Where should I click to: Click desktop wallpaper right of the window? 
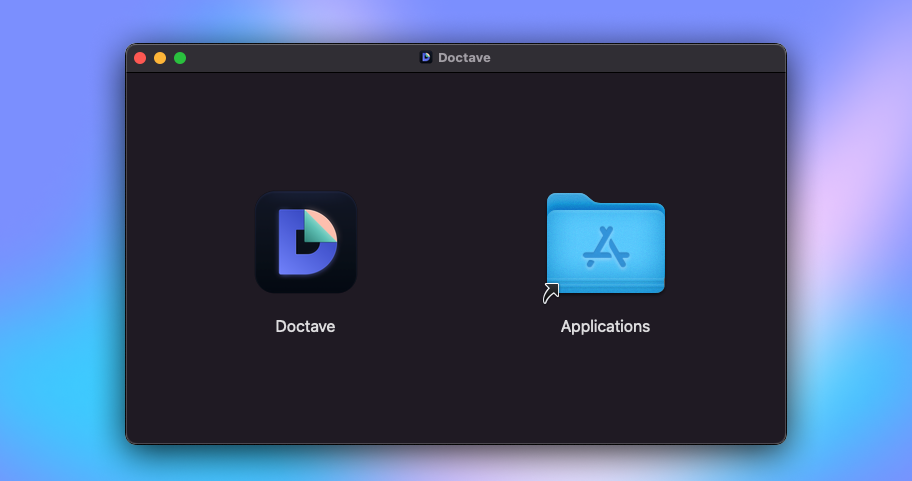850,250
